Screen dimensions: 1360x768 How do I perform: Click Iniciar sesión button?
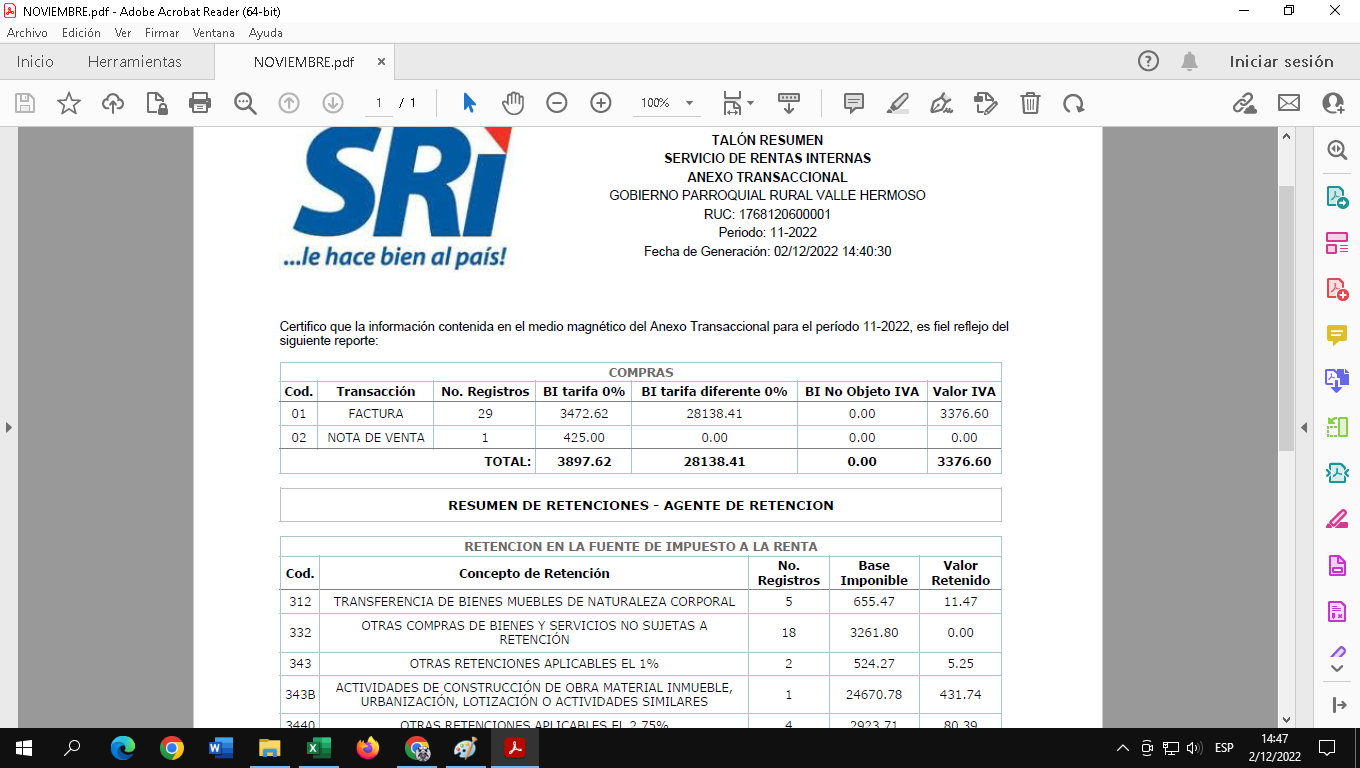[1281, 62]
